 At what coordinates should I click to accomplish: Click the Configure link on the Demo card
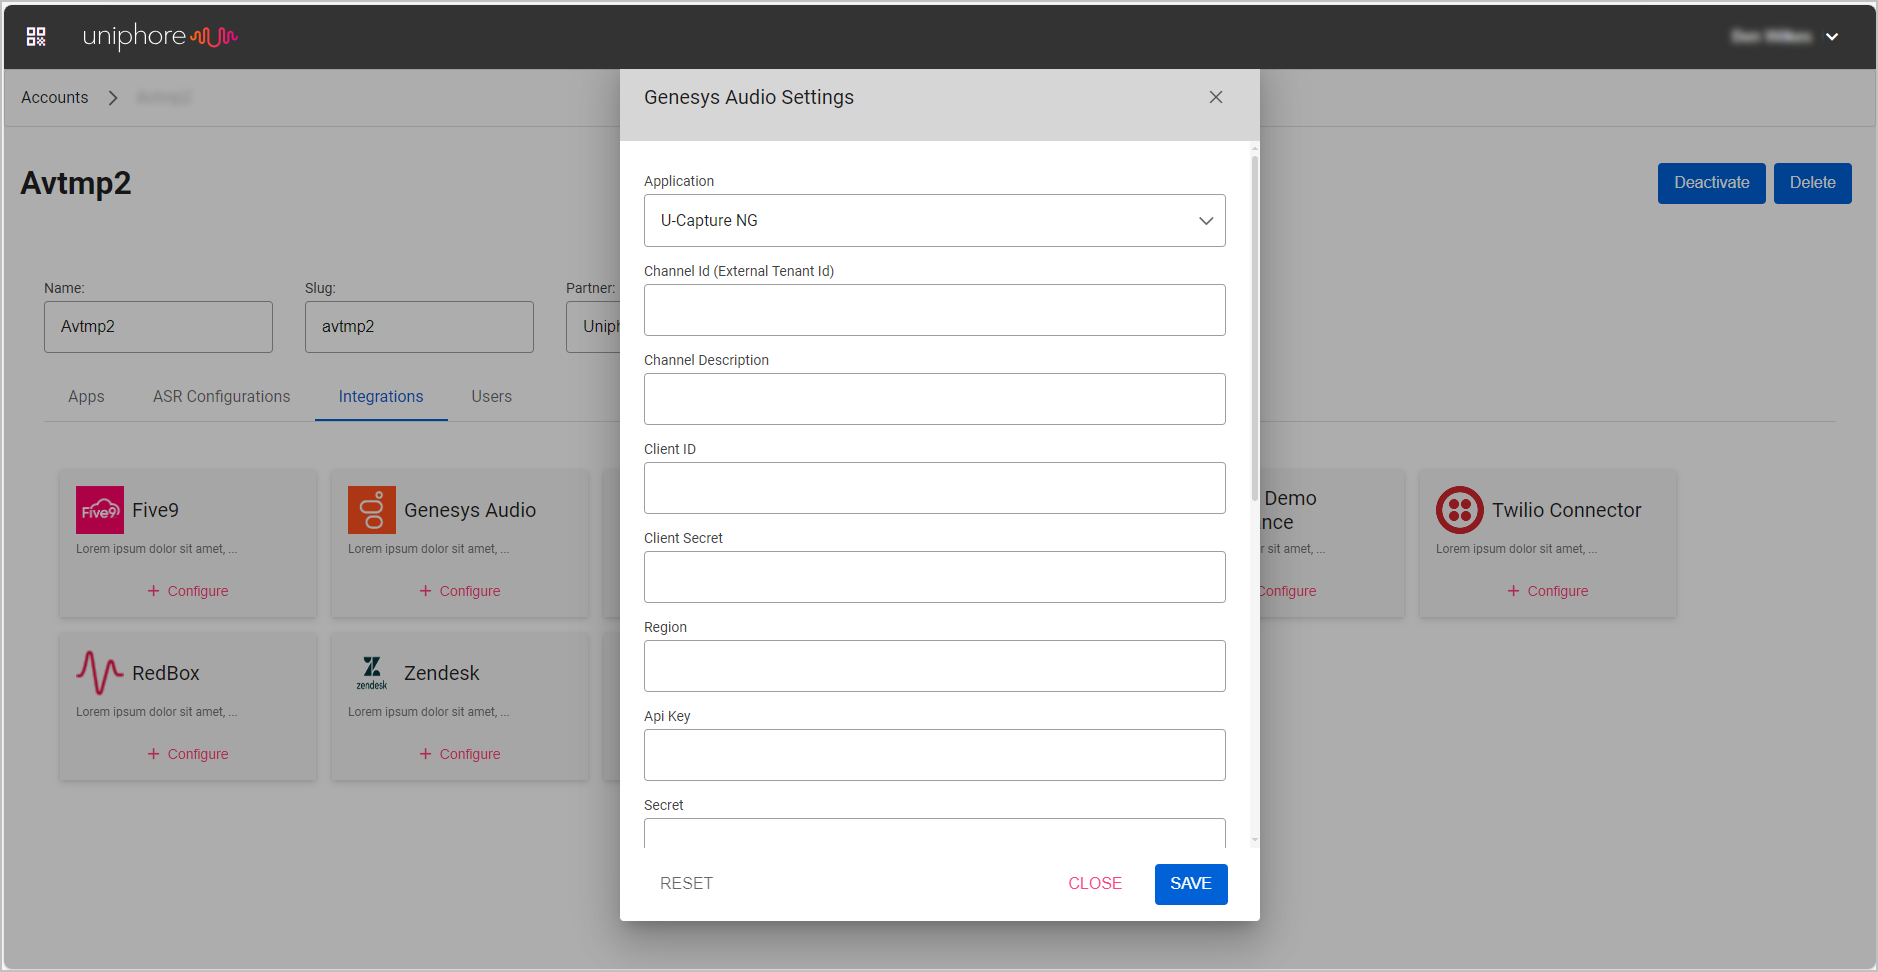pyautogui.click(x=1288, y=591)
